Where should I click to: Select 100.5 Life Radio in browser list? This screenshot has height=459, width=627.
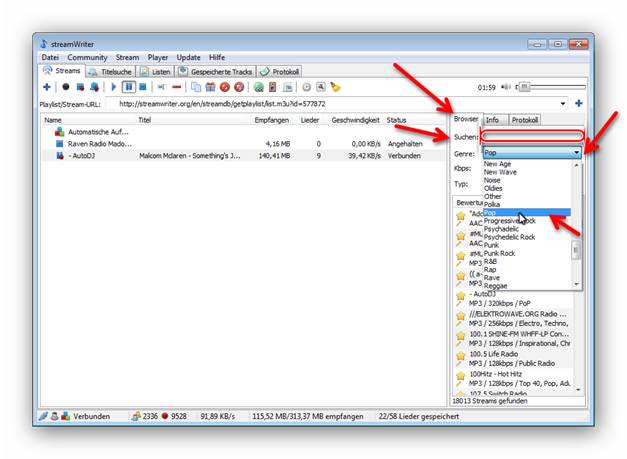pos(515,359)
